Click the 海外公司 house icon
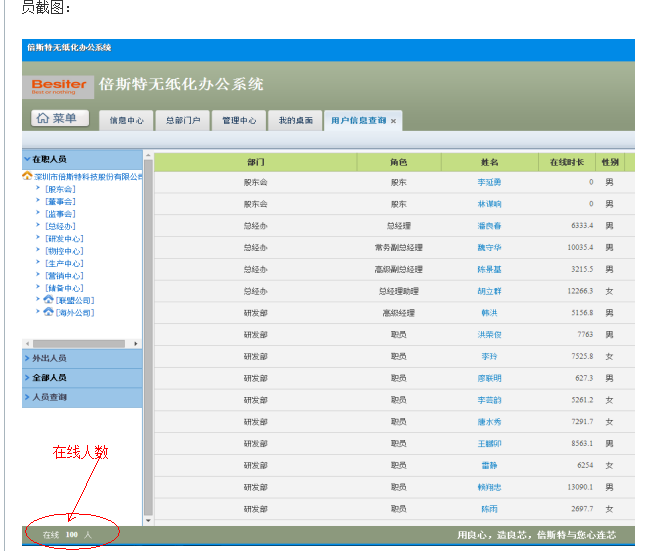This screenshot has height=551, width=648. (49, 312)
